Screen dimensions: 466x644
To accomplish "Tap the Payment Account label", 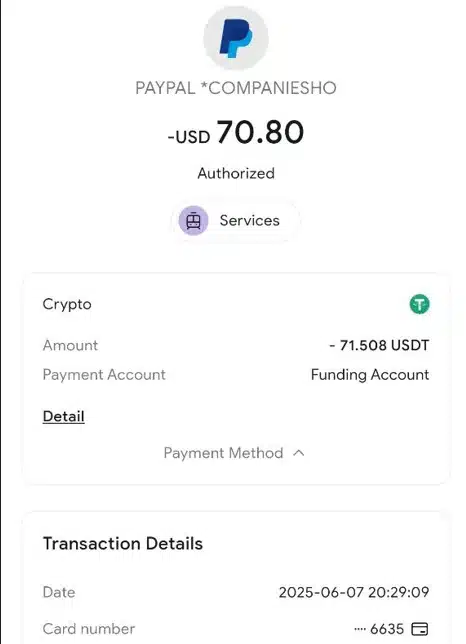I will 104,375.
